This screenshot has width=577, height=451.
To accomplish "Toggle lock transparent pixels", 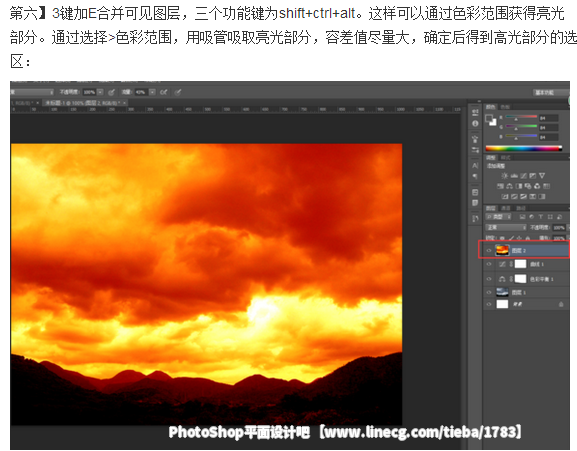I will (502, 238).
